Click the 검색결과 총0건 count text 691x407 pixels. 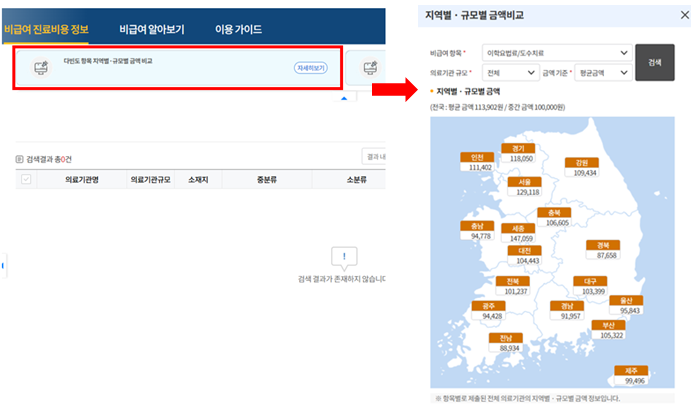pyautogui.click(x=49, y=159)
